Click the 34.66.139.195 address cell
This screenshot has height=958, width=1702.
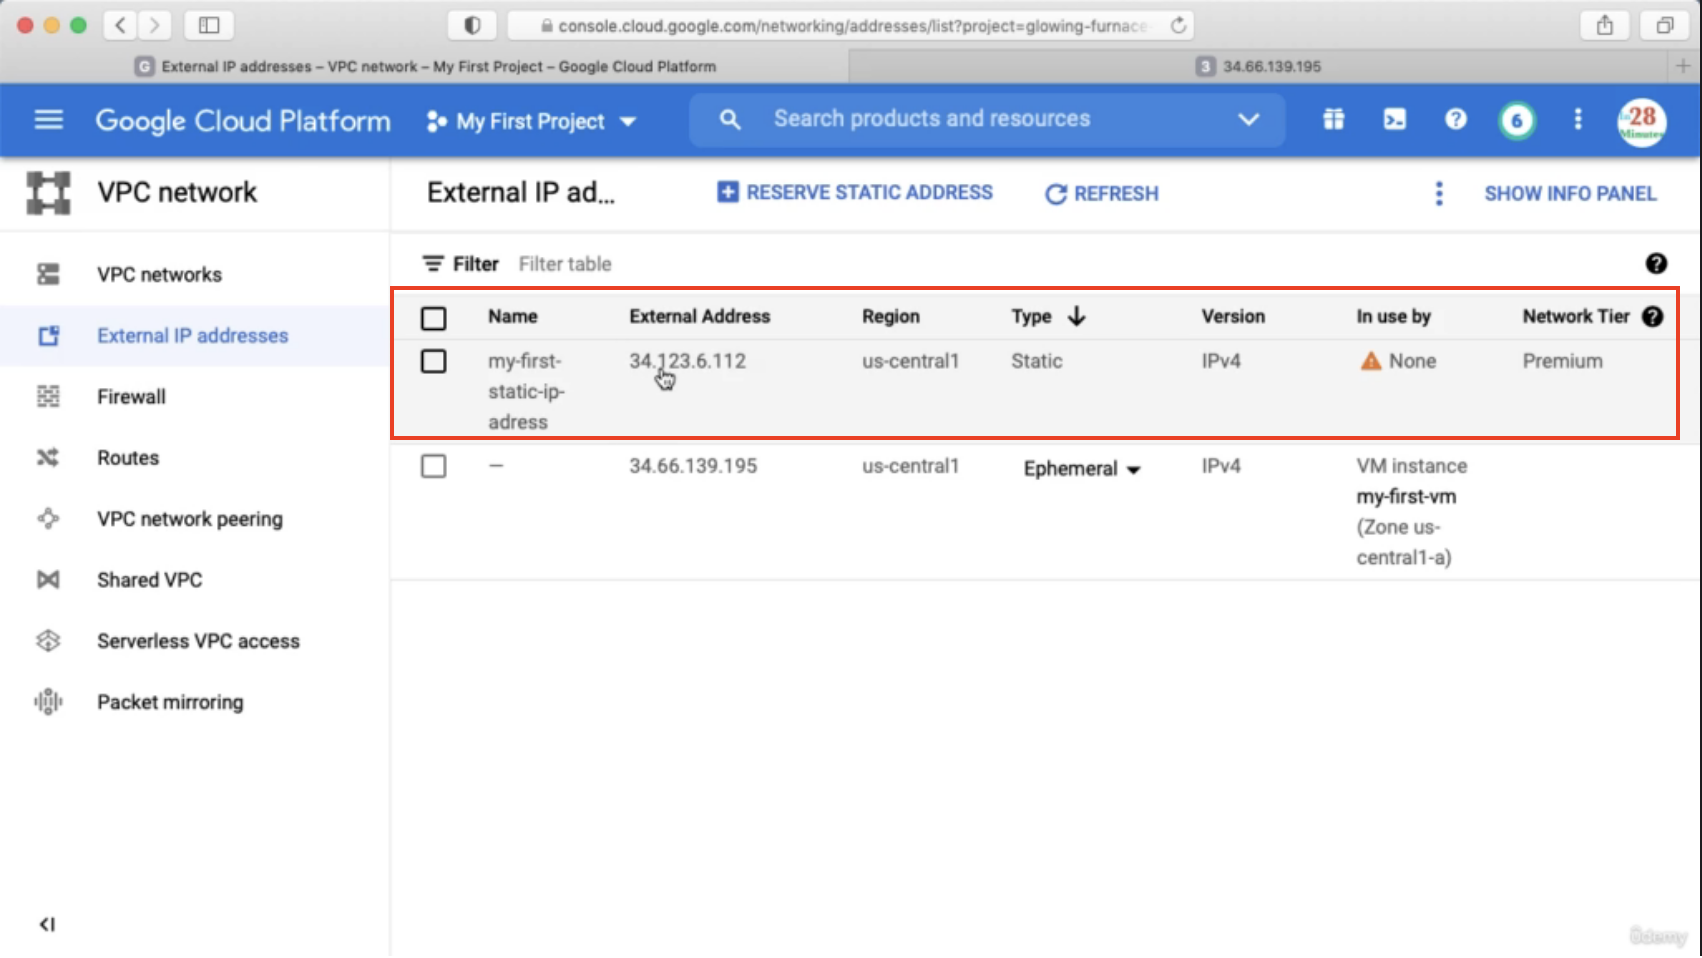[693, 466]
